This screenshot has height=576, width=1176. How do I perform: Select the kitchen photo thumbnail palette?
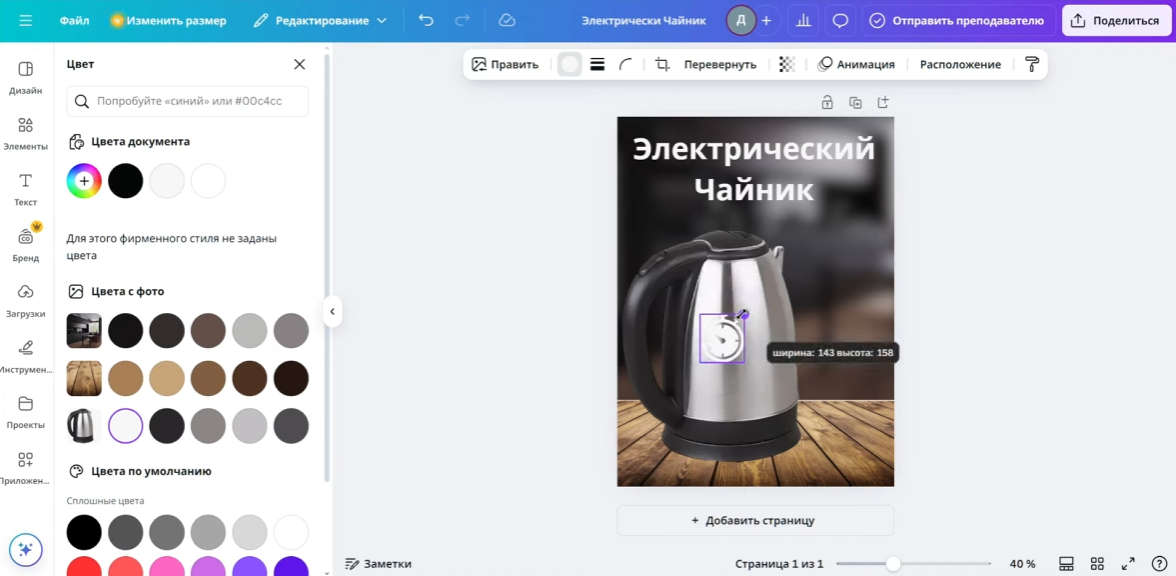tap(84, 330)
